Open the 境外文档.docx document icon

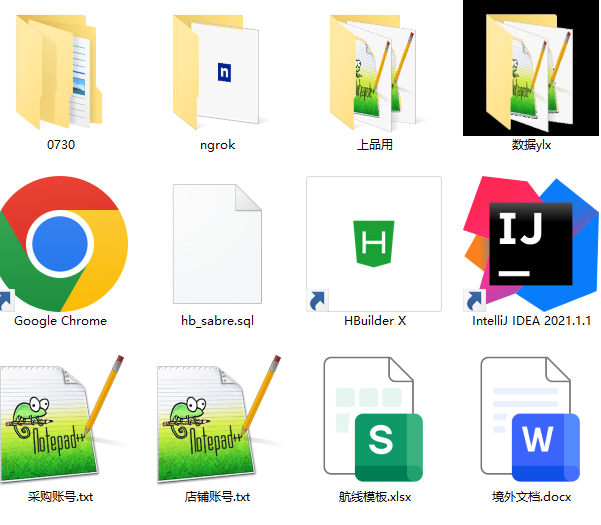[530, 419]
